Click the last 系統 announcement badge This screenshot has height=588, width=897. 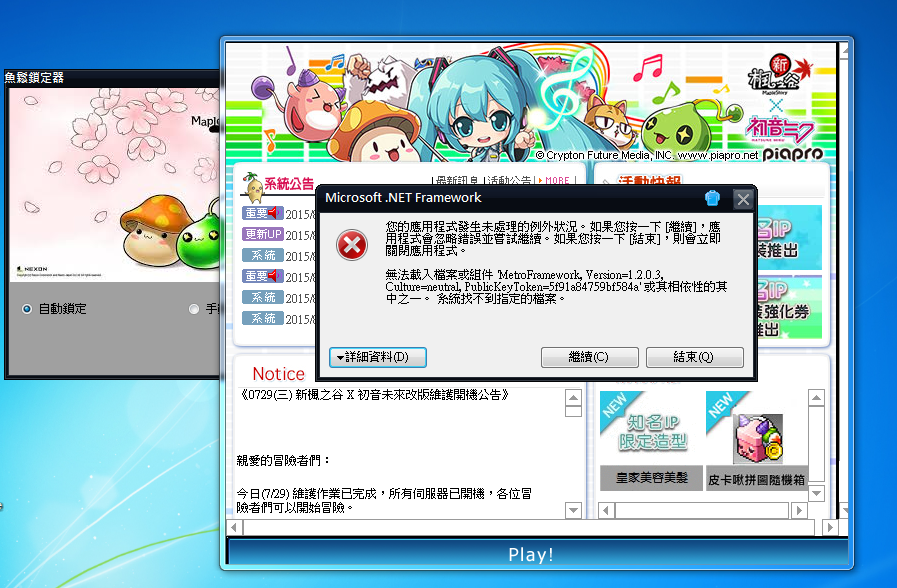pos(263,318)
